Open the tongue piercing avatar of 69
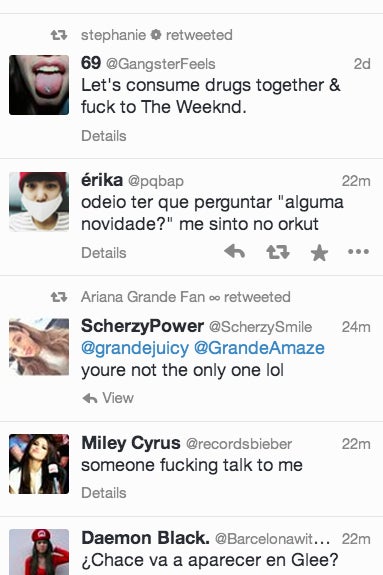This screenshot has height=575, width=383. (39, 85)
